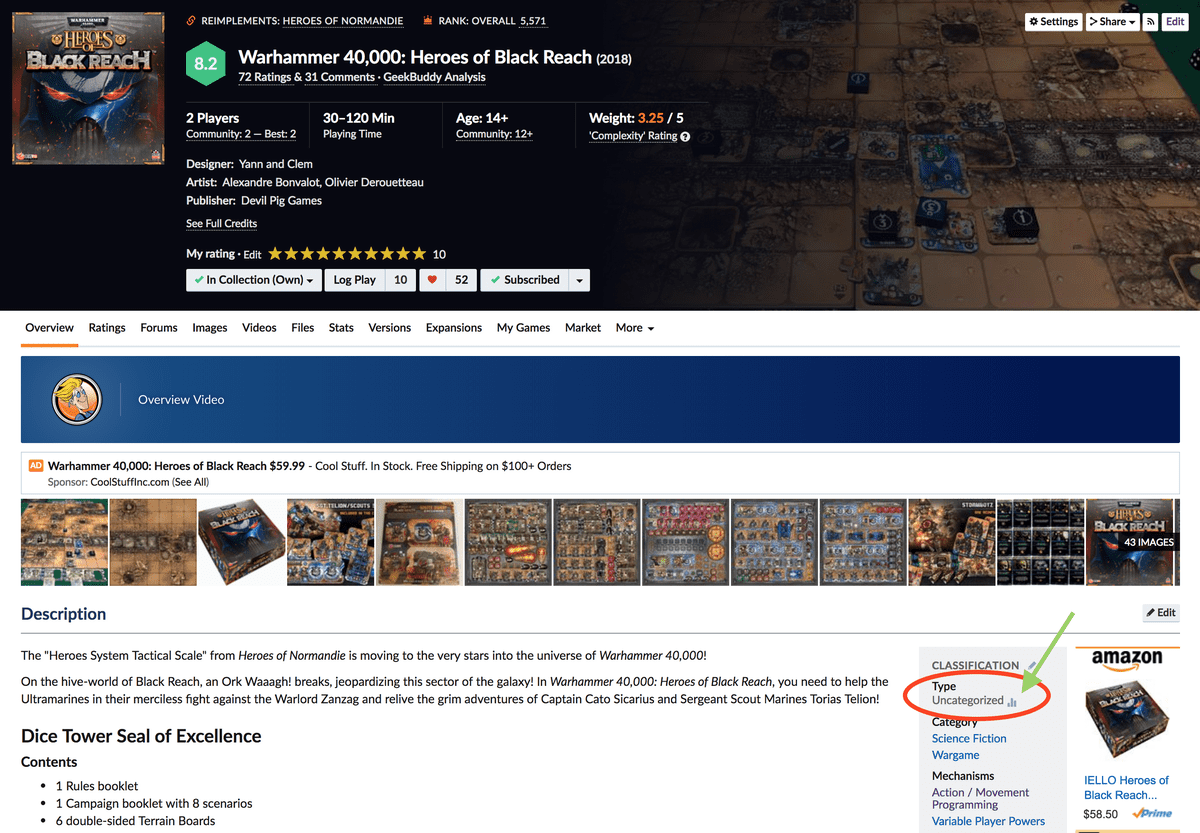Click the $58.50 Amazon price
The height and width of the screenshot is (833, 1200).
coord(1101,815)
